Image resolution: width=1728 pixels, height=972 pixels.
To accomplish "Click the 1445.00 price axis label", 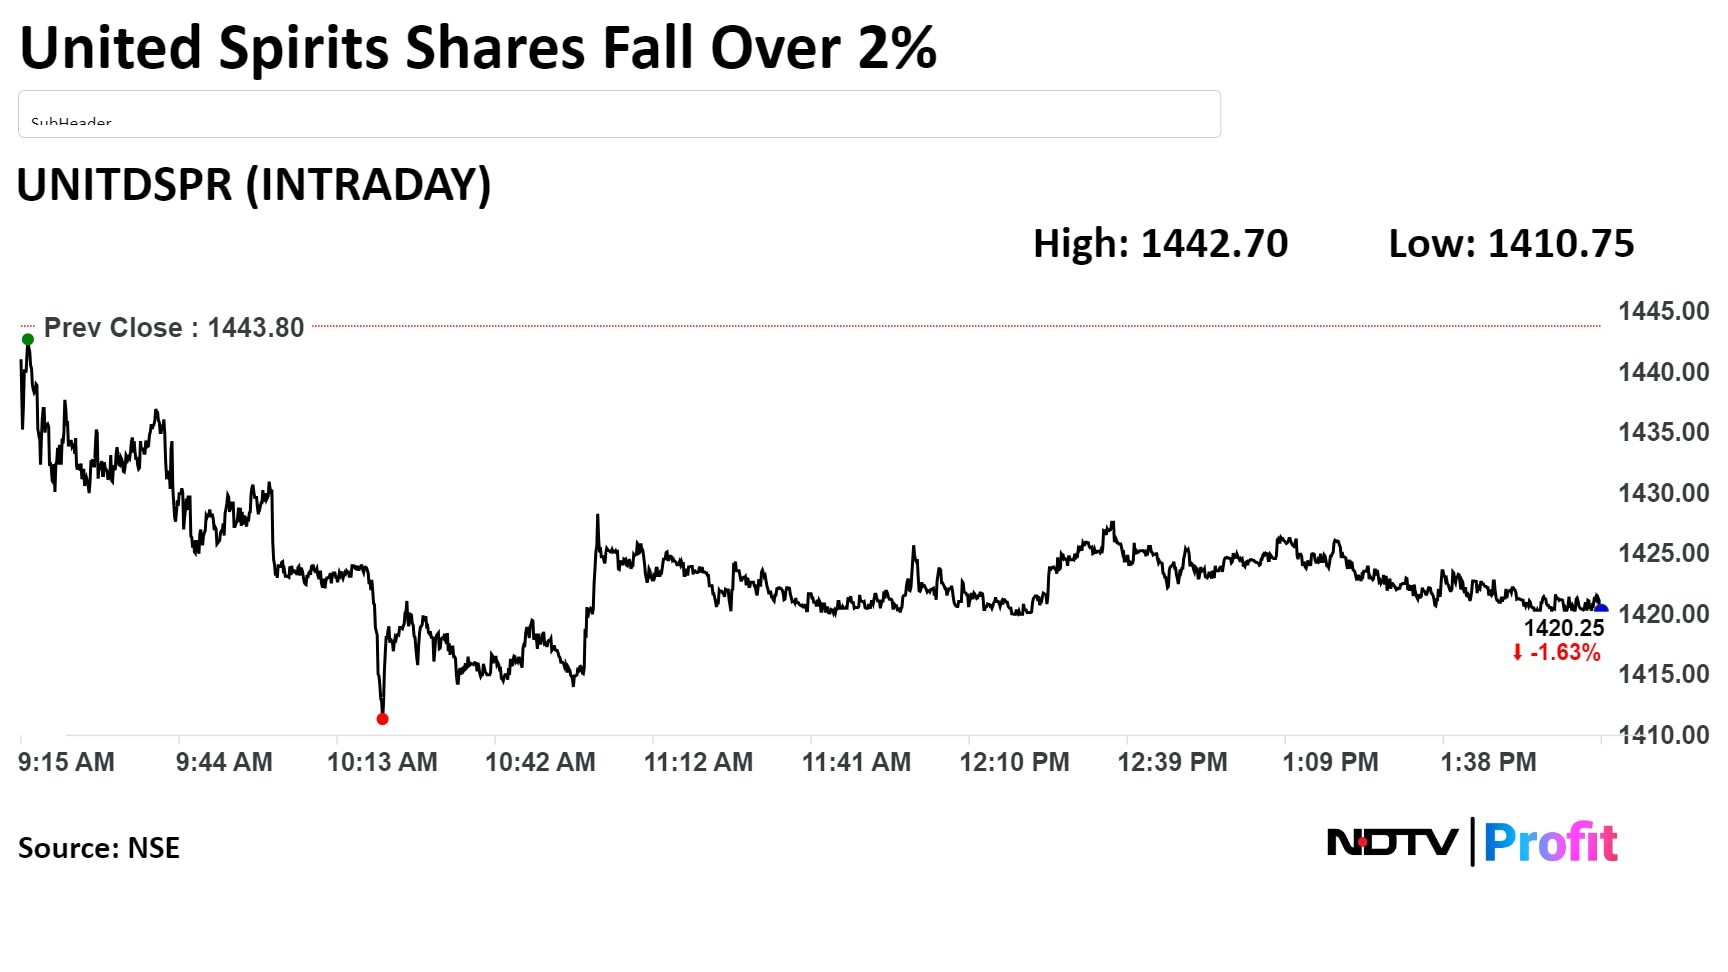I will [x=1664, y=311].
